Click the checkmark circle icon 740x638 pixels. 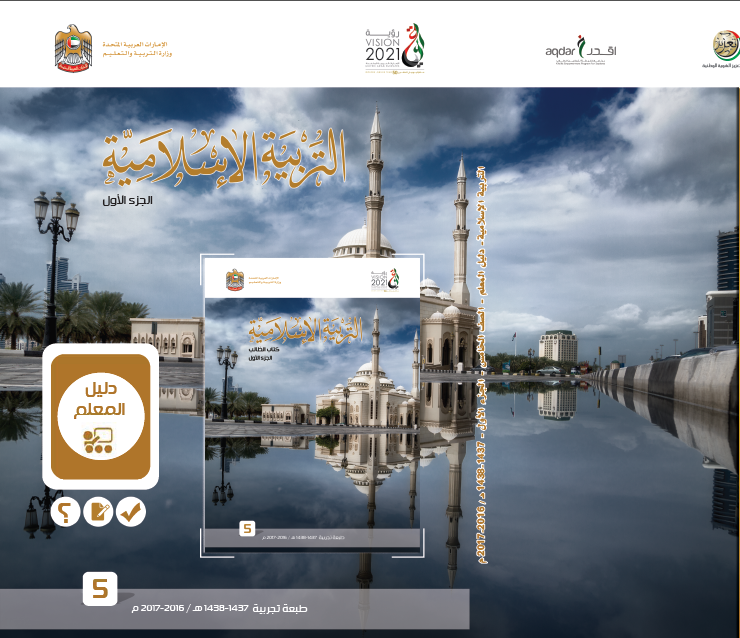point(130,512)
